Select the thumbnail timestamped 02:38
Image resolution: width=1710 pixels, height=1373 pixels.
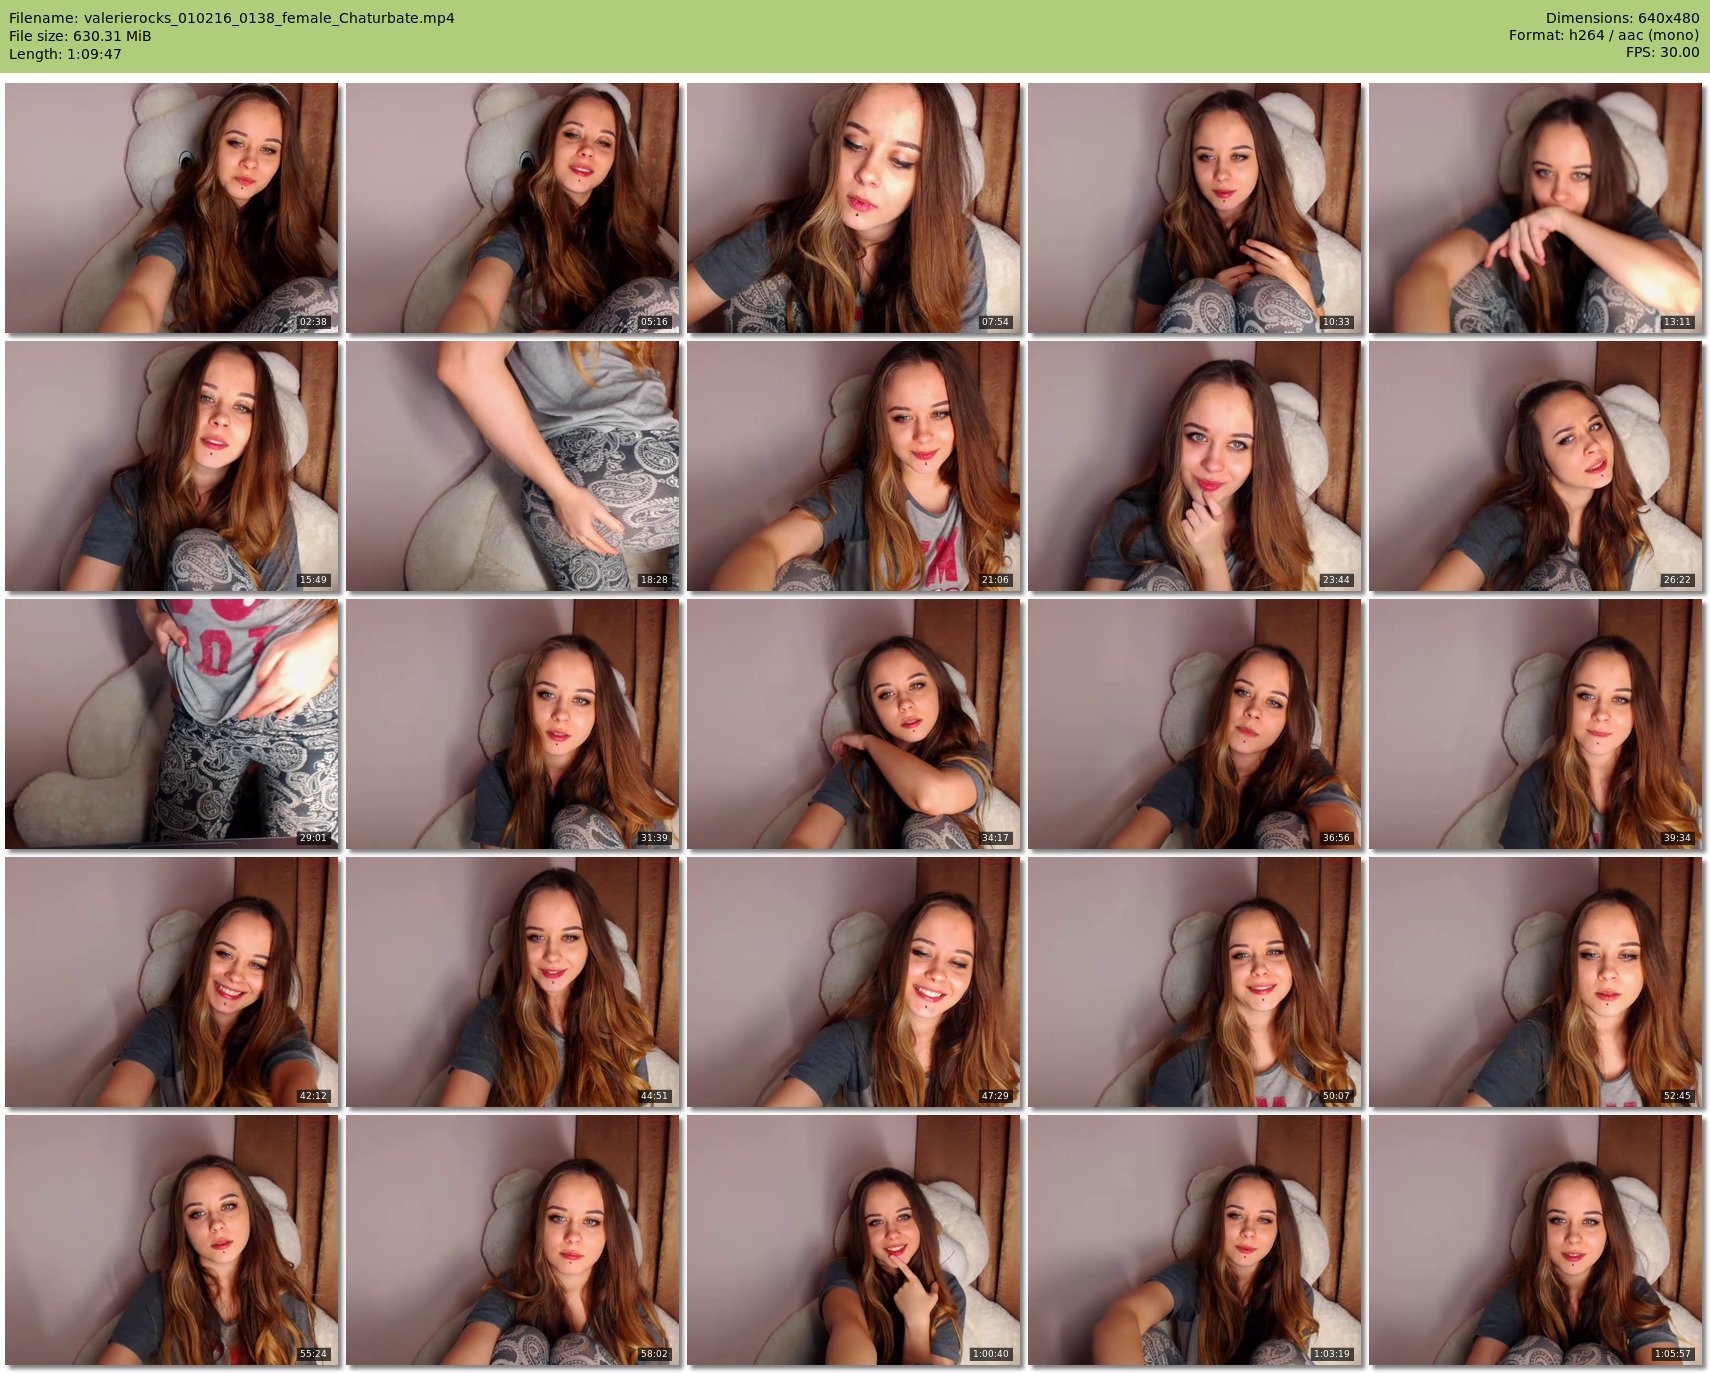click(x=171, y=208)
